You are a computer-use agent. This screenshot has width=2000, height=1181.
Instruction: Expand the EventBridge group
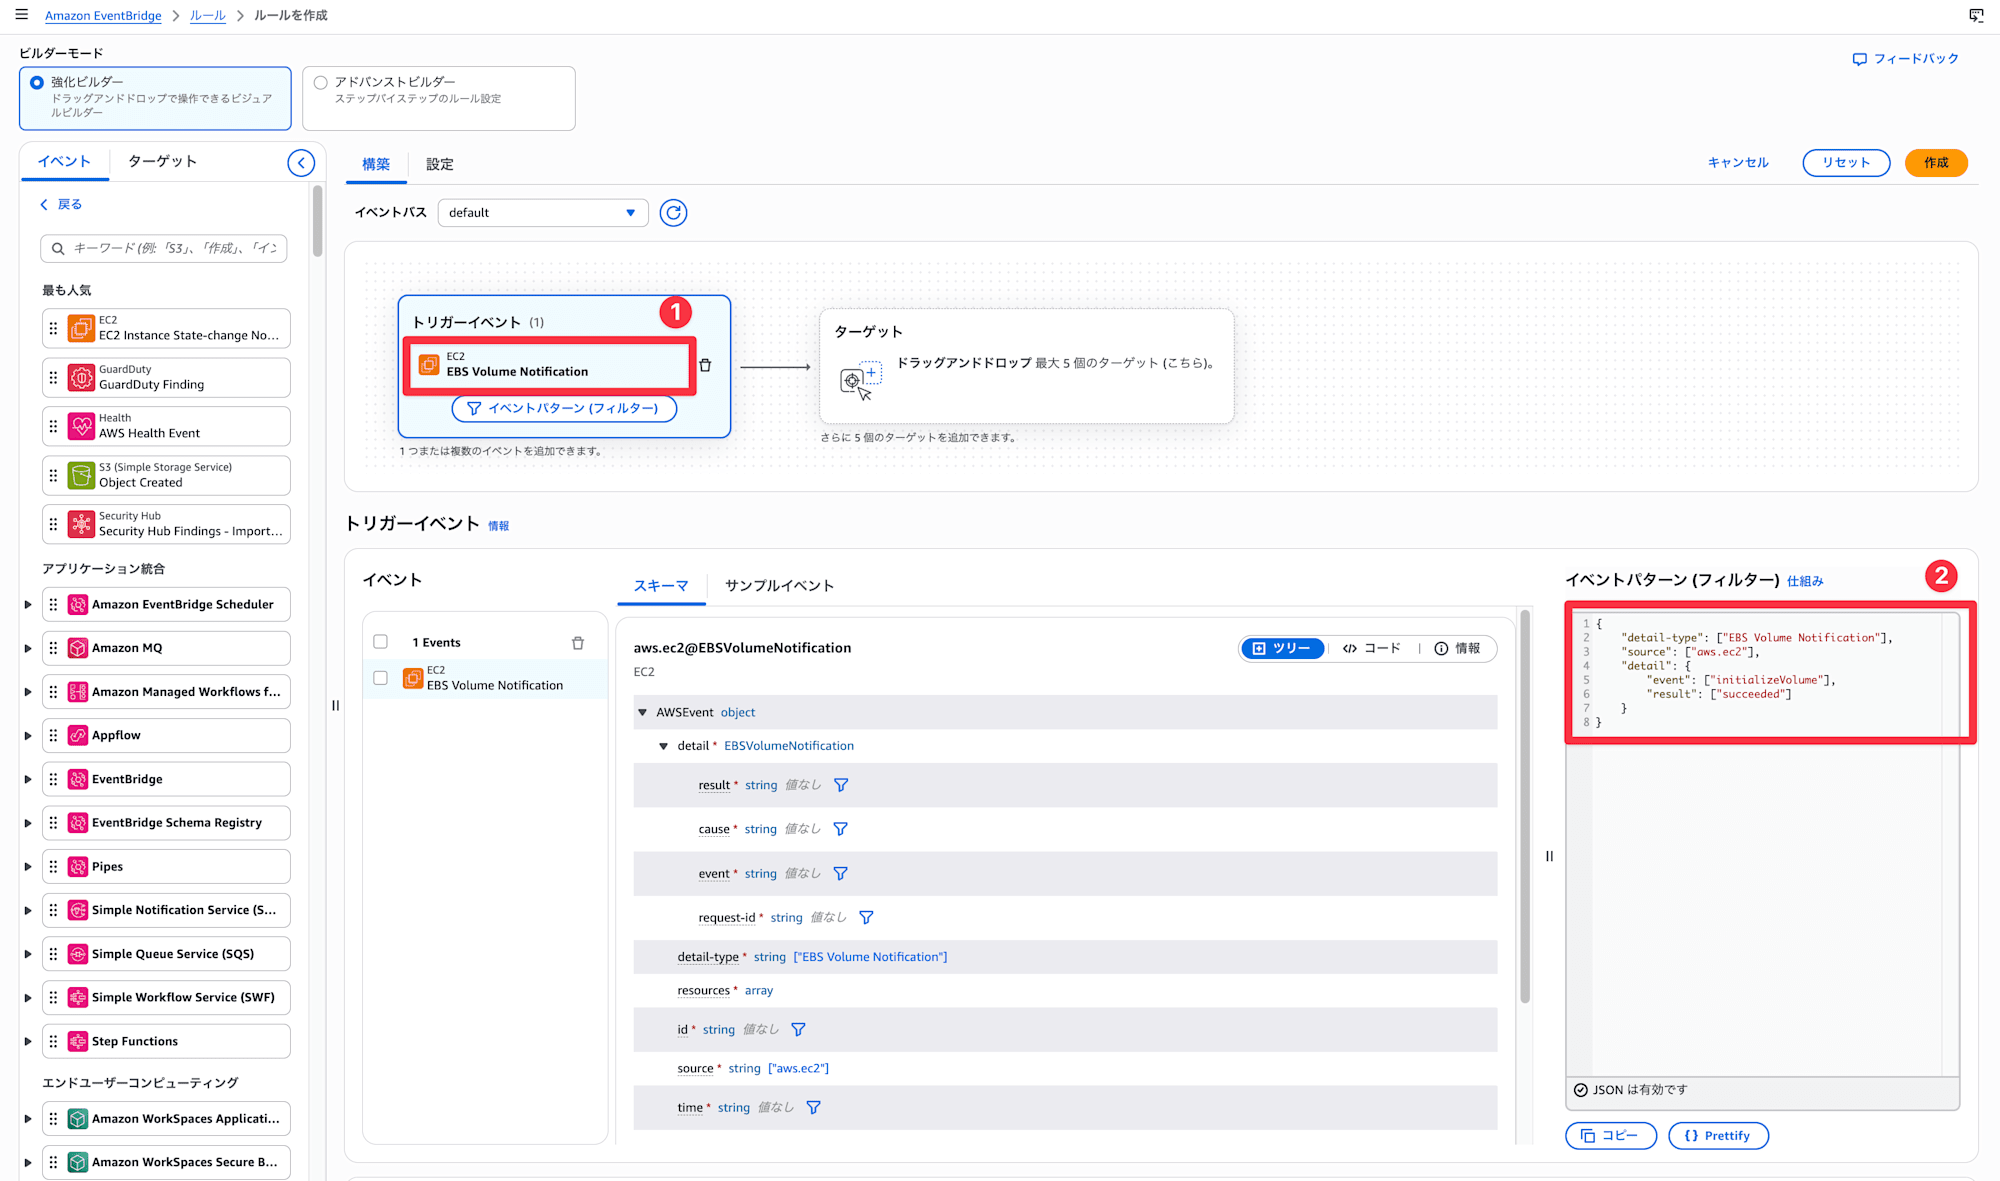pos(28,779)
